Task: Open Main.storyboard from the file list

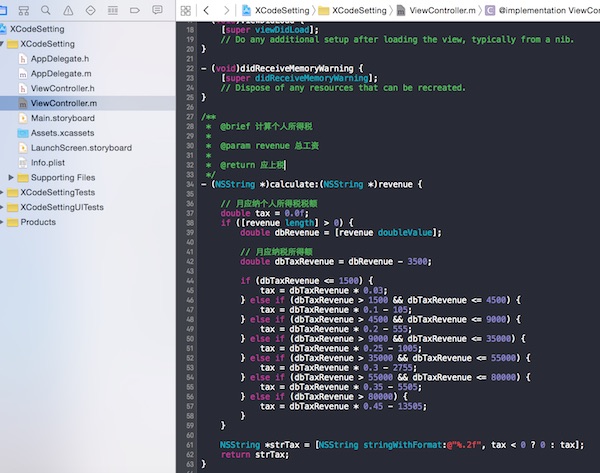Action: [x=62, y=118]
